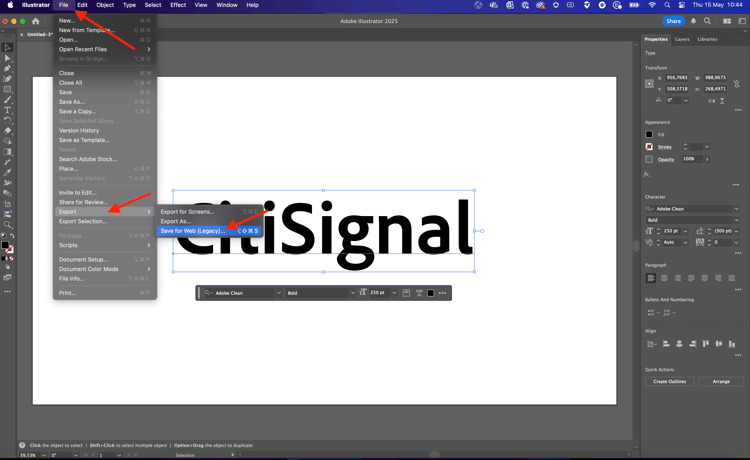Select the Pen tool
This screenshot has width=750, height=460.
click(x=7, y=69)
